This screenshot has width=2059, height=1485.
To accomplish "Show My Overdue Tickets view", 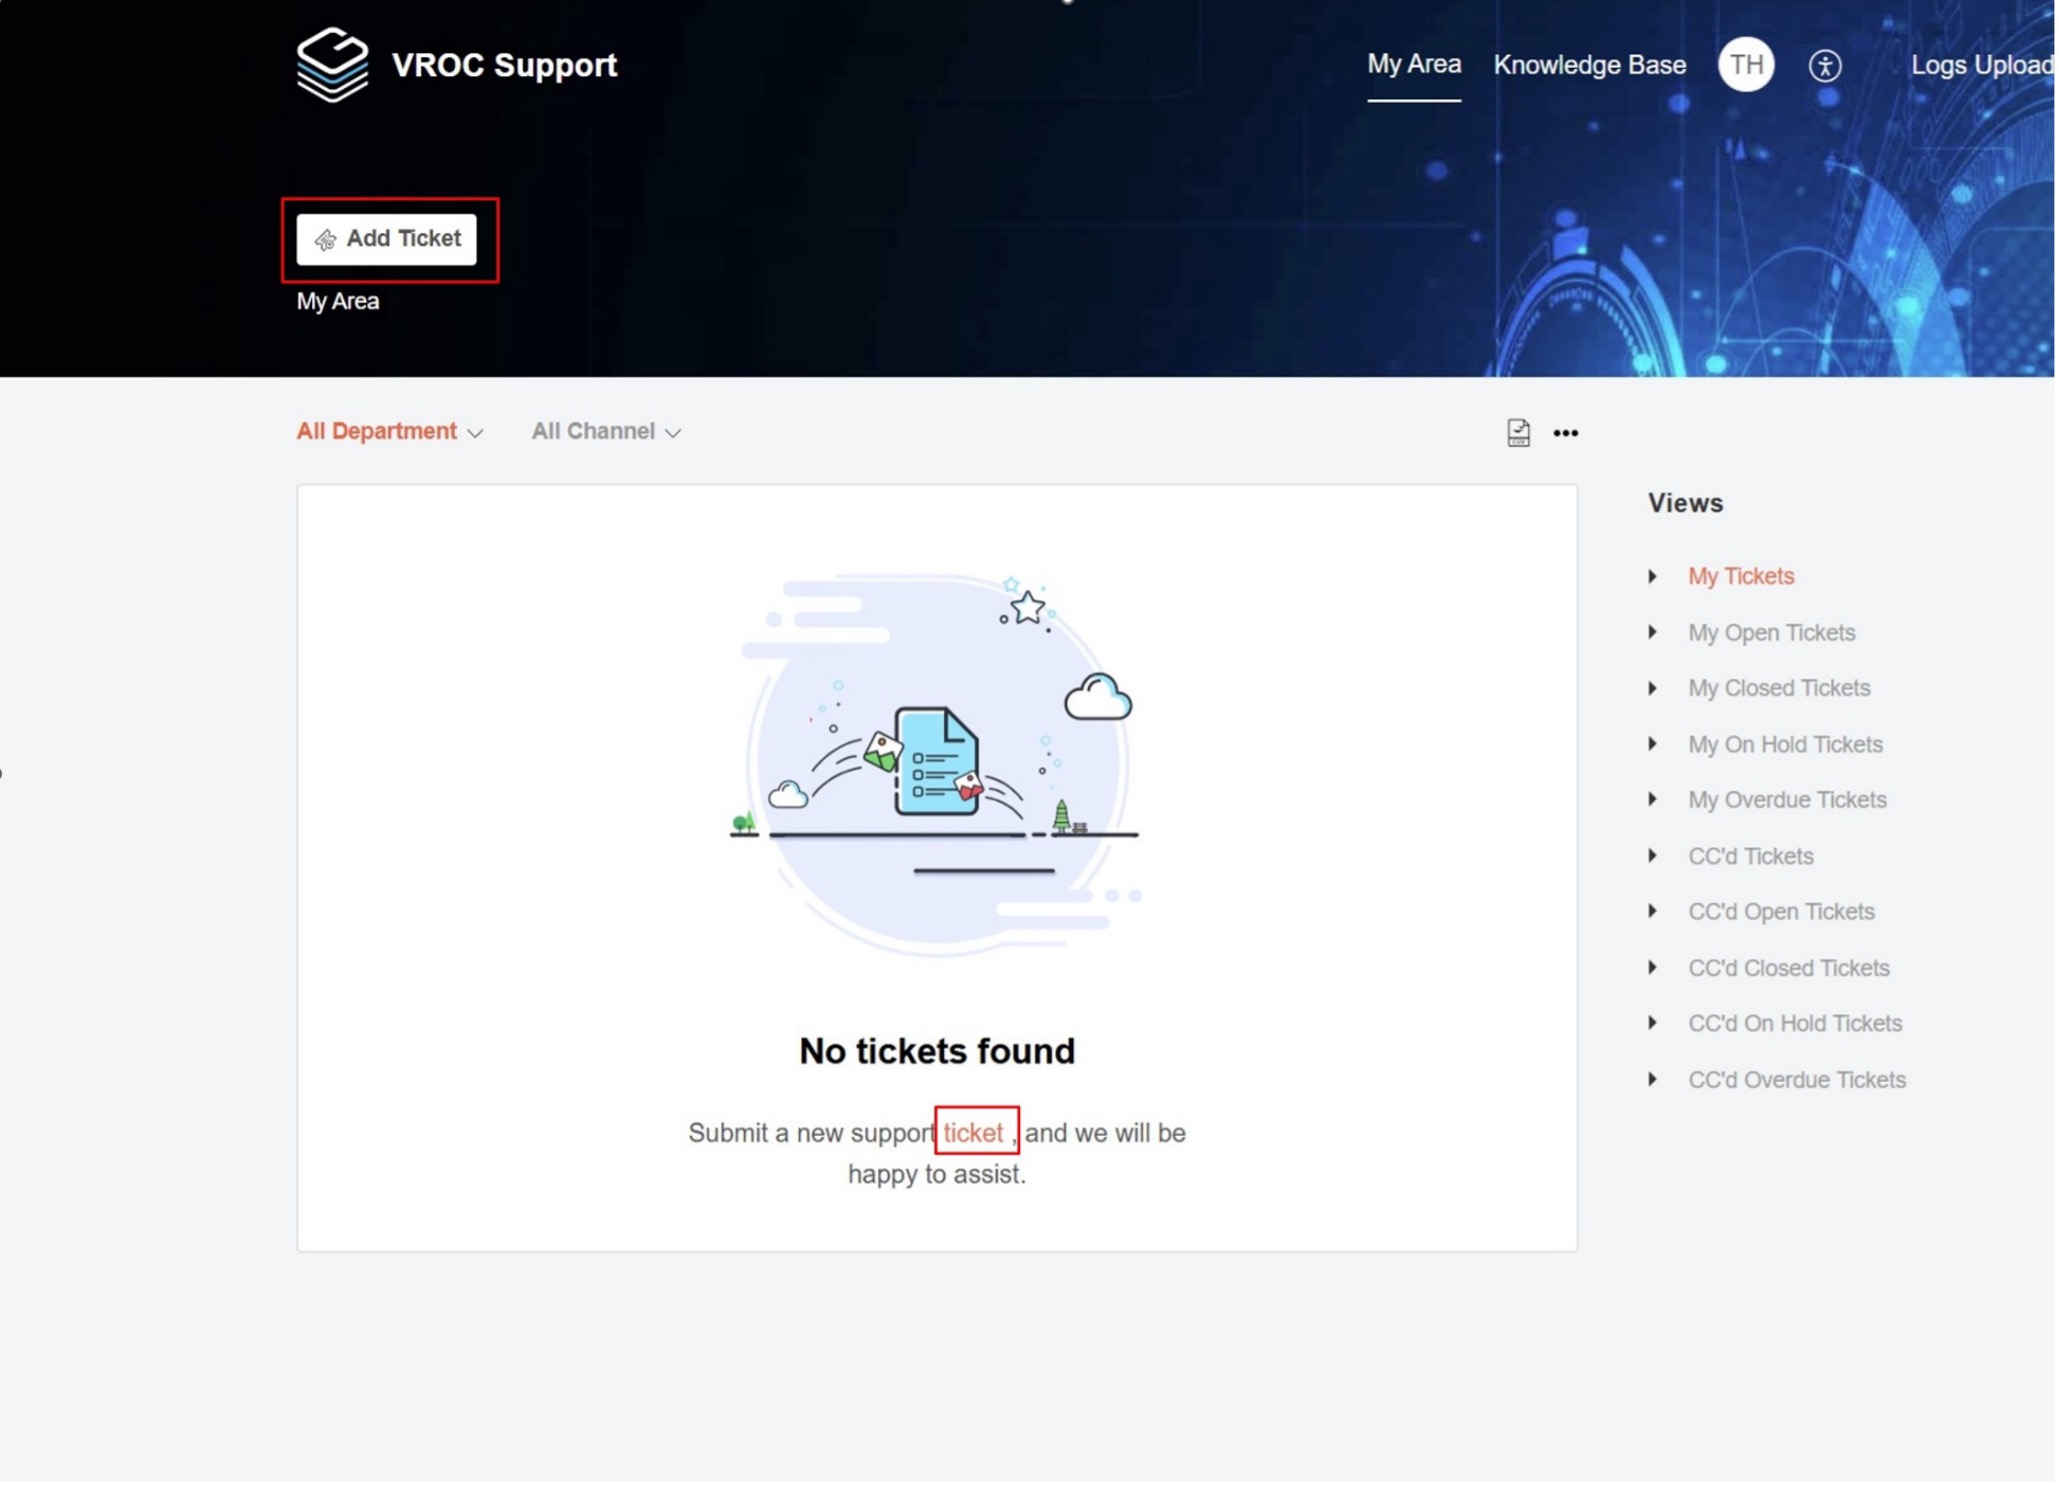I will click(x=1786, y=800).
